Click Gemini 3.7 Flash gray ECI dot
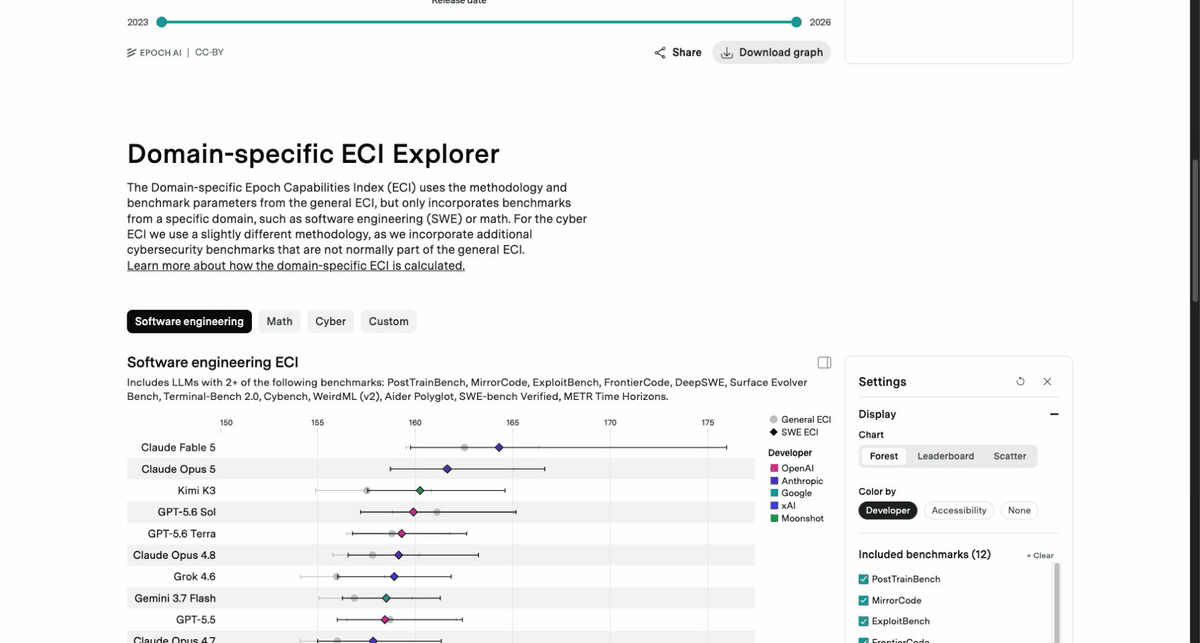The width and height of the screenshot is (1200, 643). pos(354,597)
